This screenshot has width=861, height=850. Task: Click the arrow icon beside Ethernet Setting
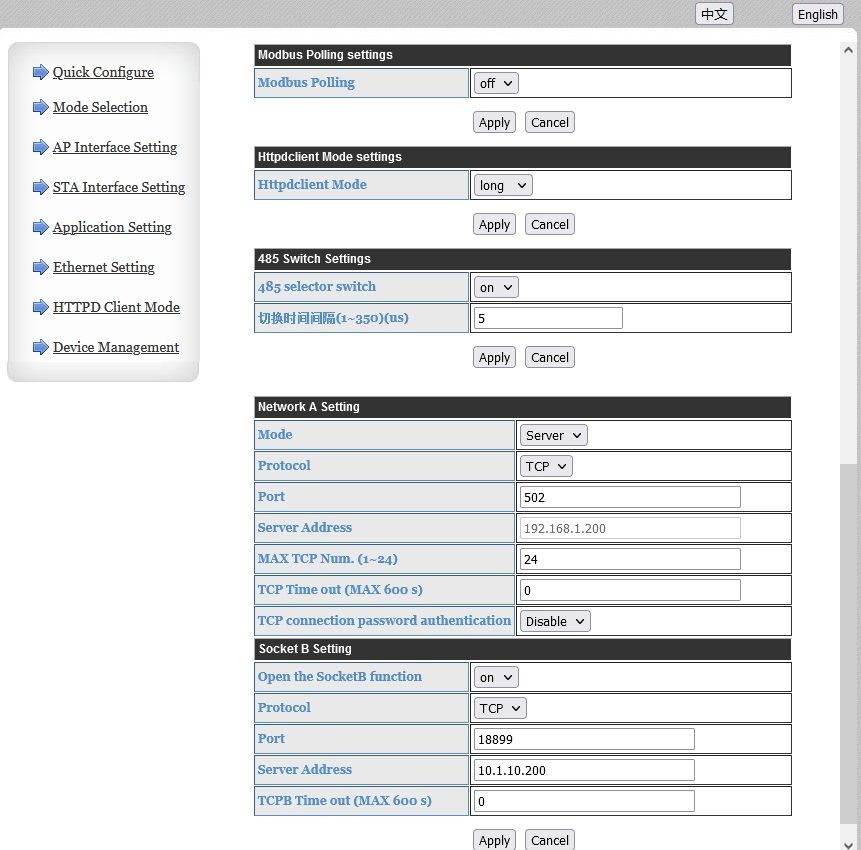[41, 267]
